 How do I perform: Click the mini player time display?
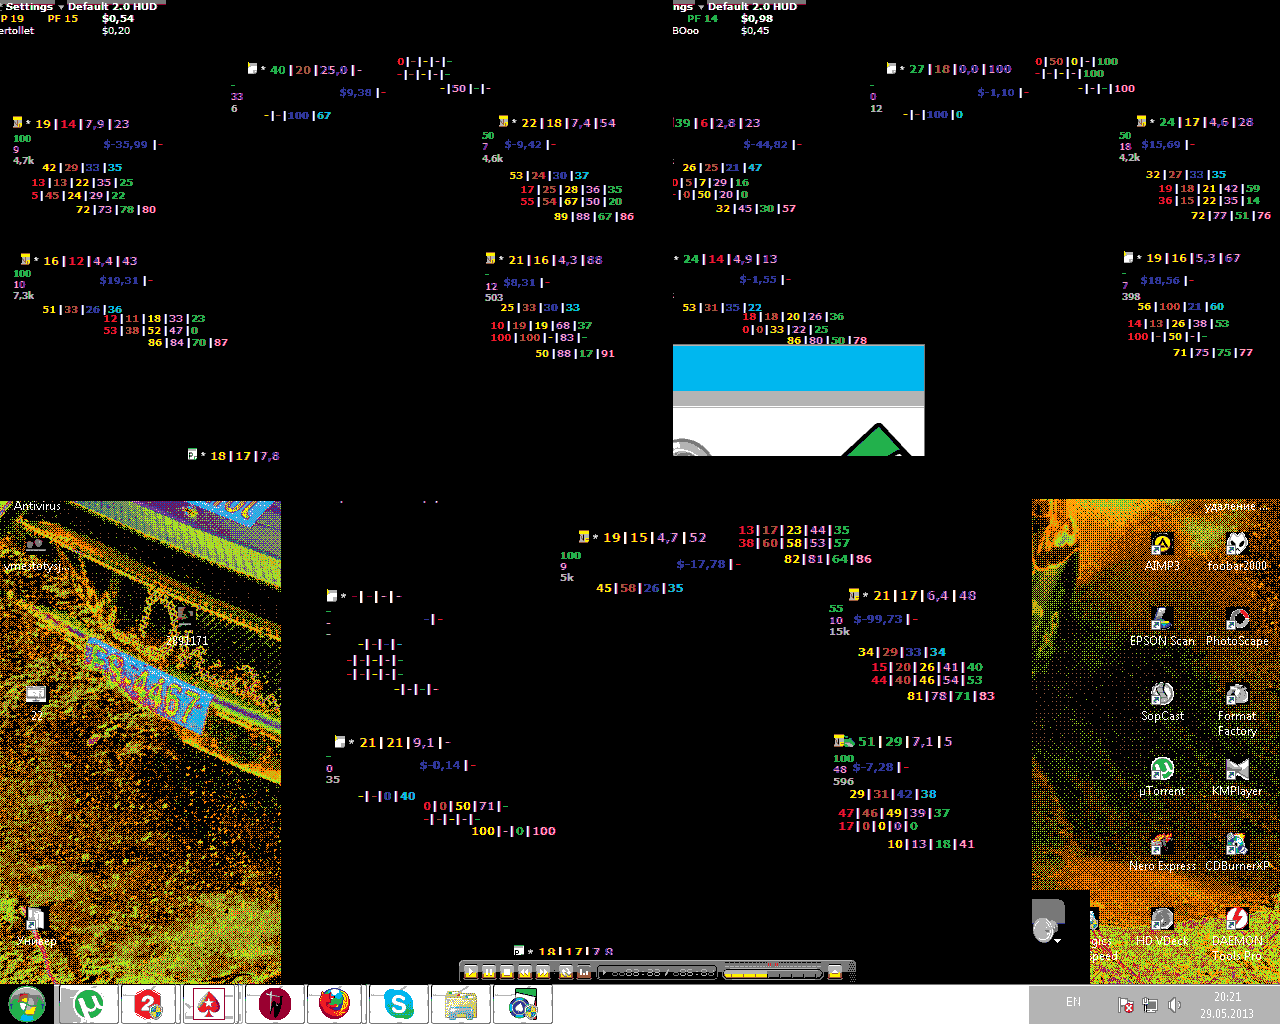(658, 972)
